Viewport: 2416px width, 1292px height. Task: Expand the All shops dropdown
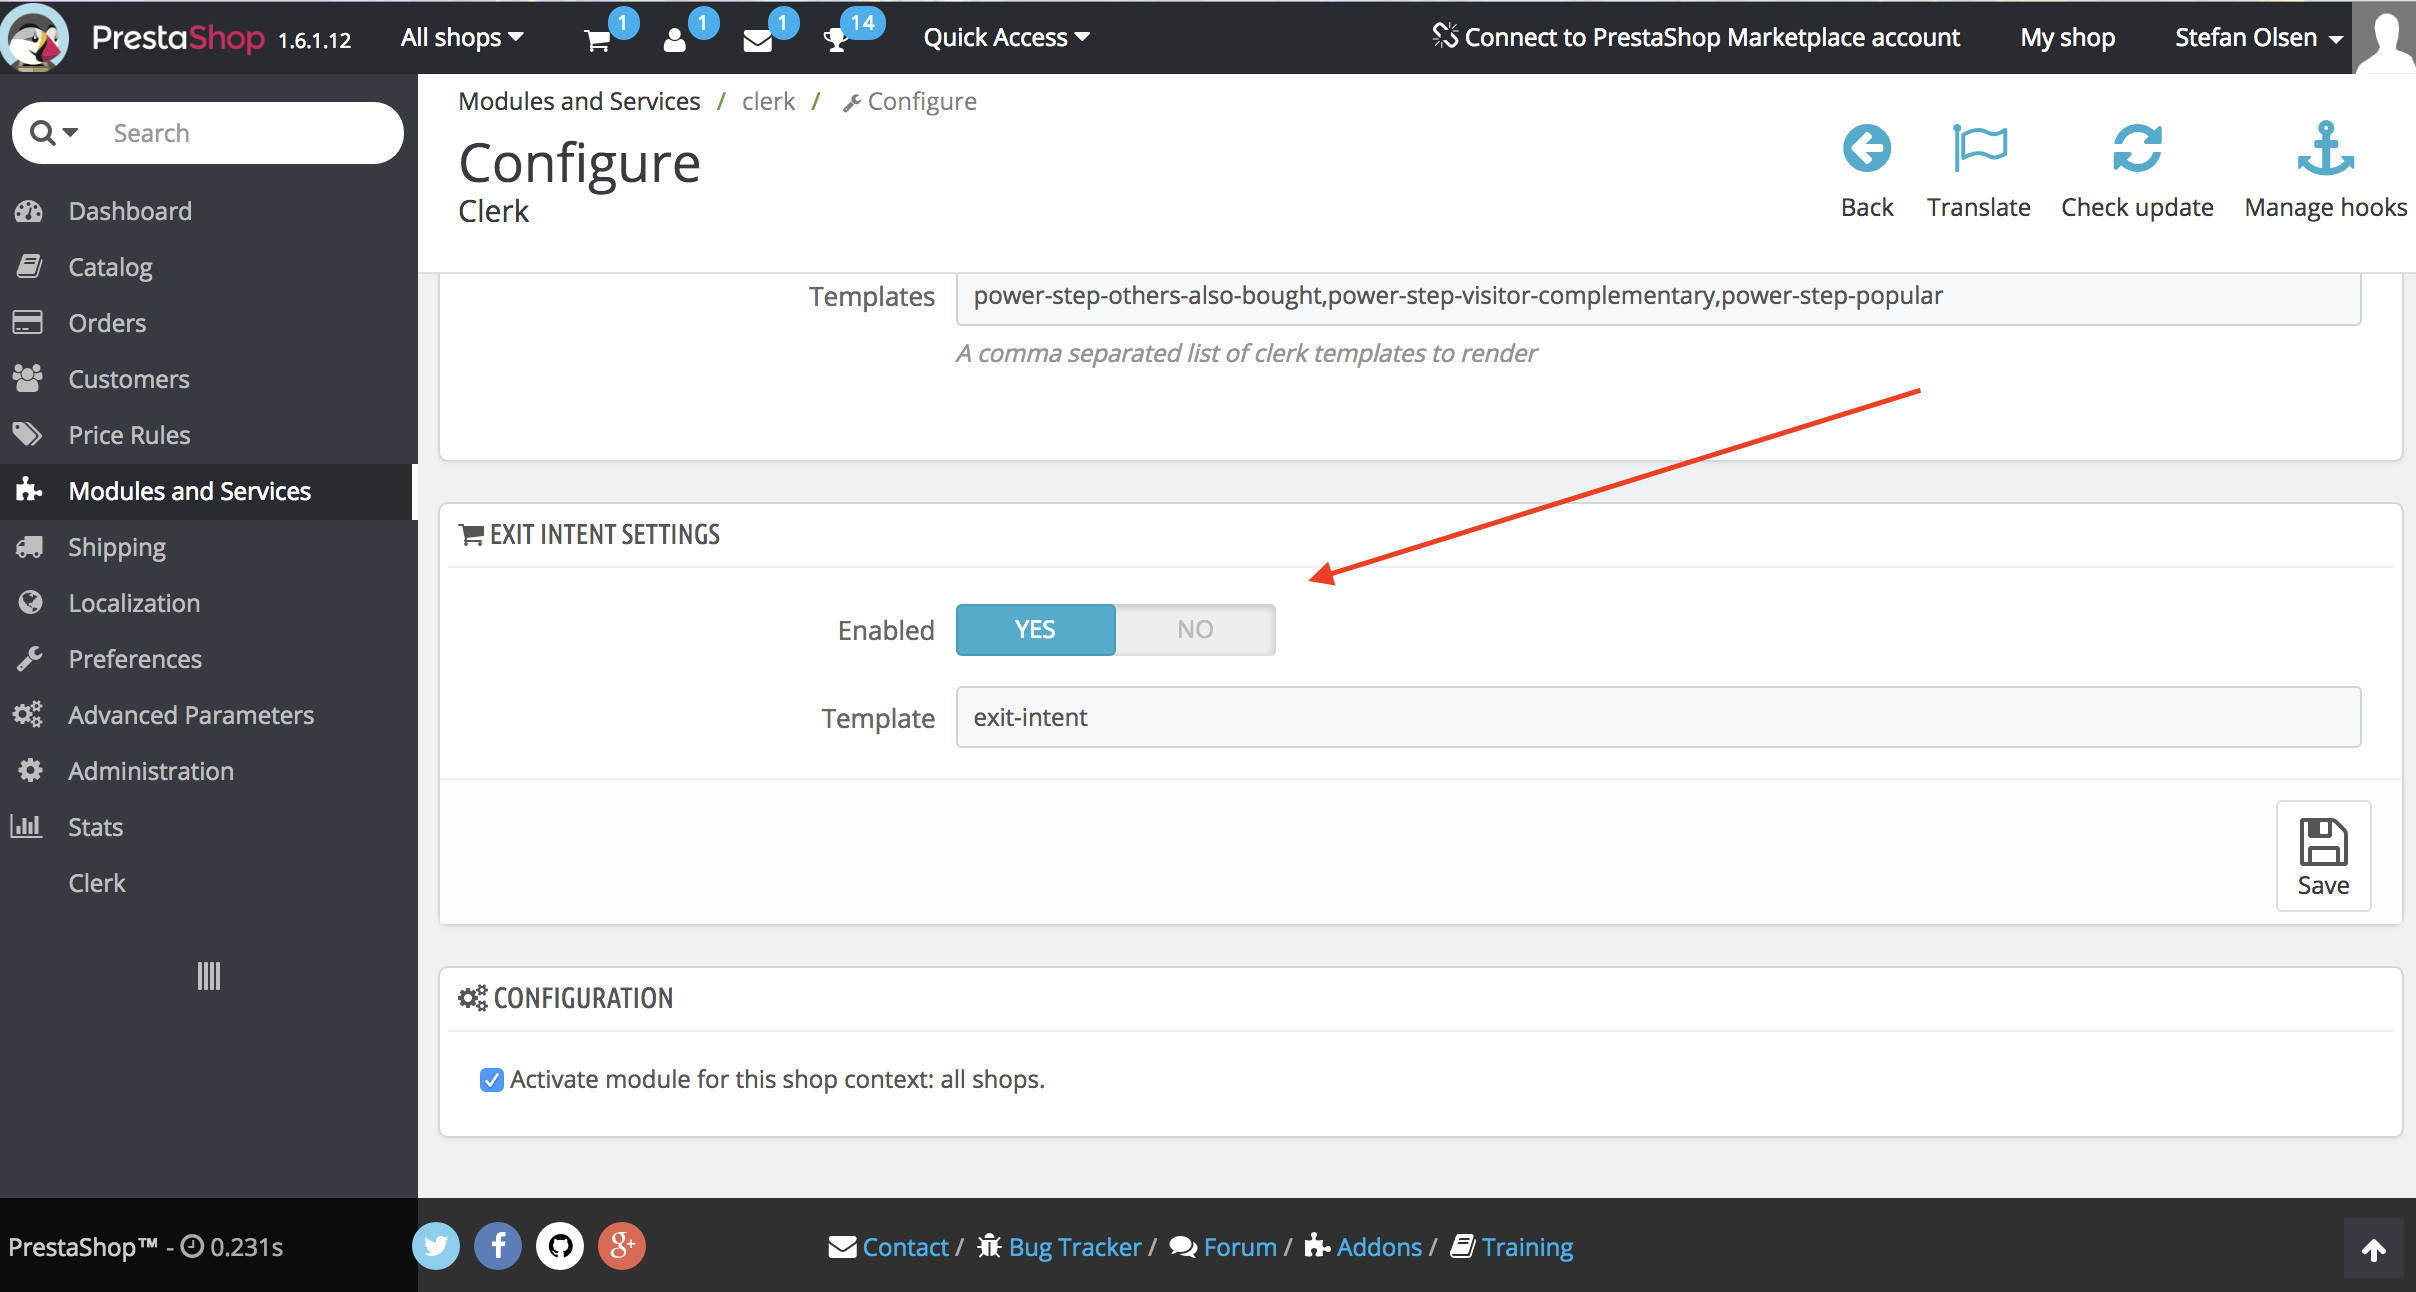coord(462,38)
